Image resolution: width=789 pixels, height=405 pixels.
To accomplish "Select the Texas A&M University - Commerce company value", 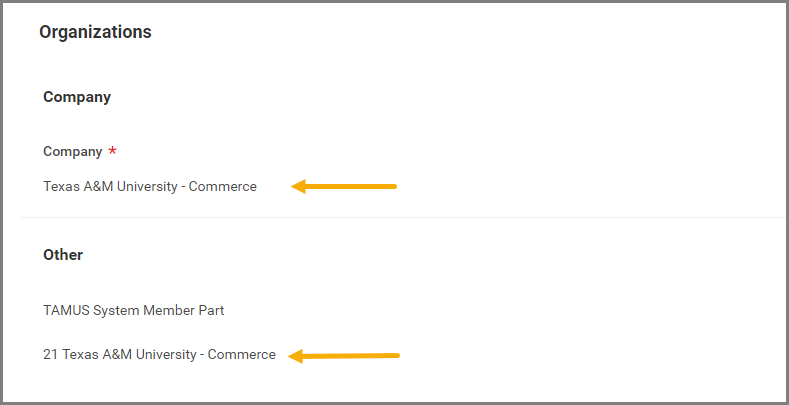I will pos(149,186).
